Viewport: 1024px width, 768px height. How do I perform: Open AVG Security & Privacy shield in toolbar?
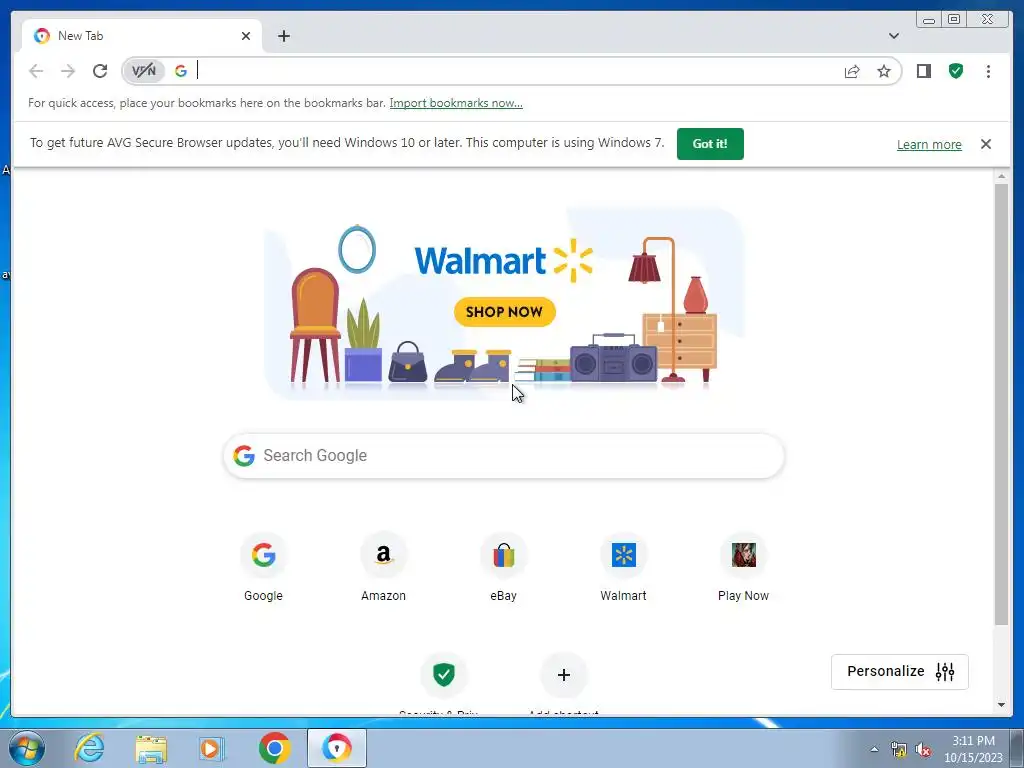[x=956, y=71]
